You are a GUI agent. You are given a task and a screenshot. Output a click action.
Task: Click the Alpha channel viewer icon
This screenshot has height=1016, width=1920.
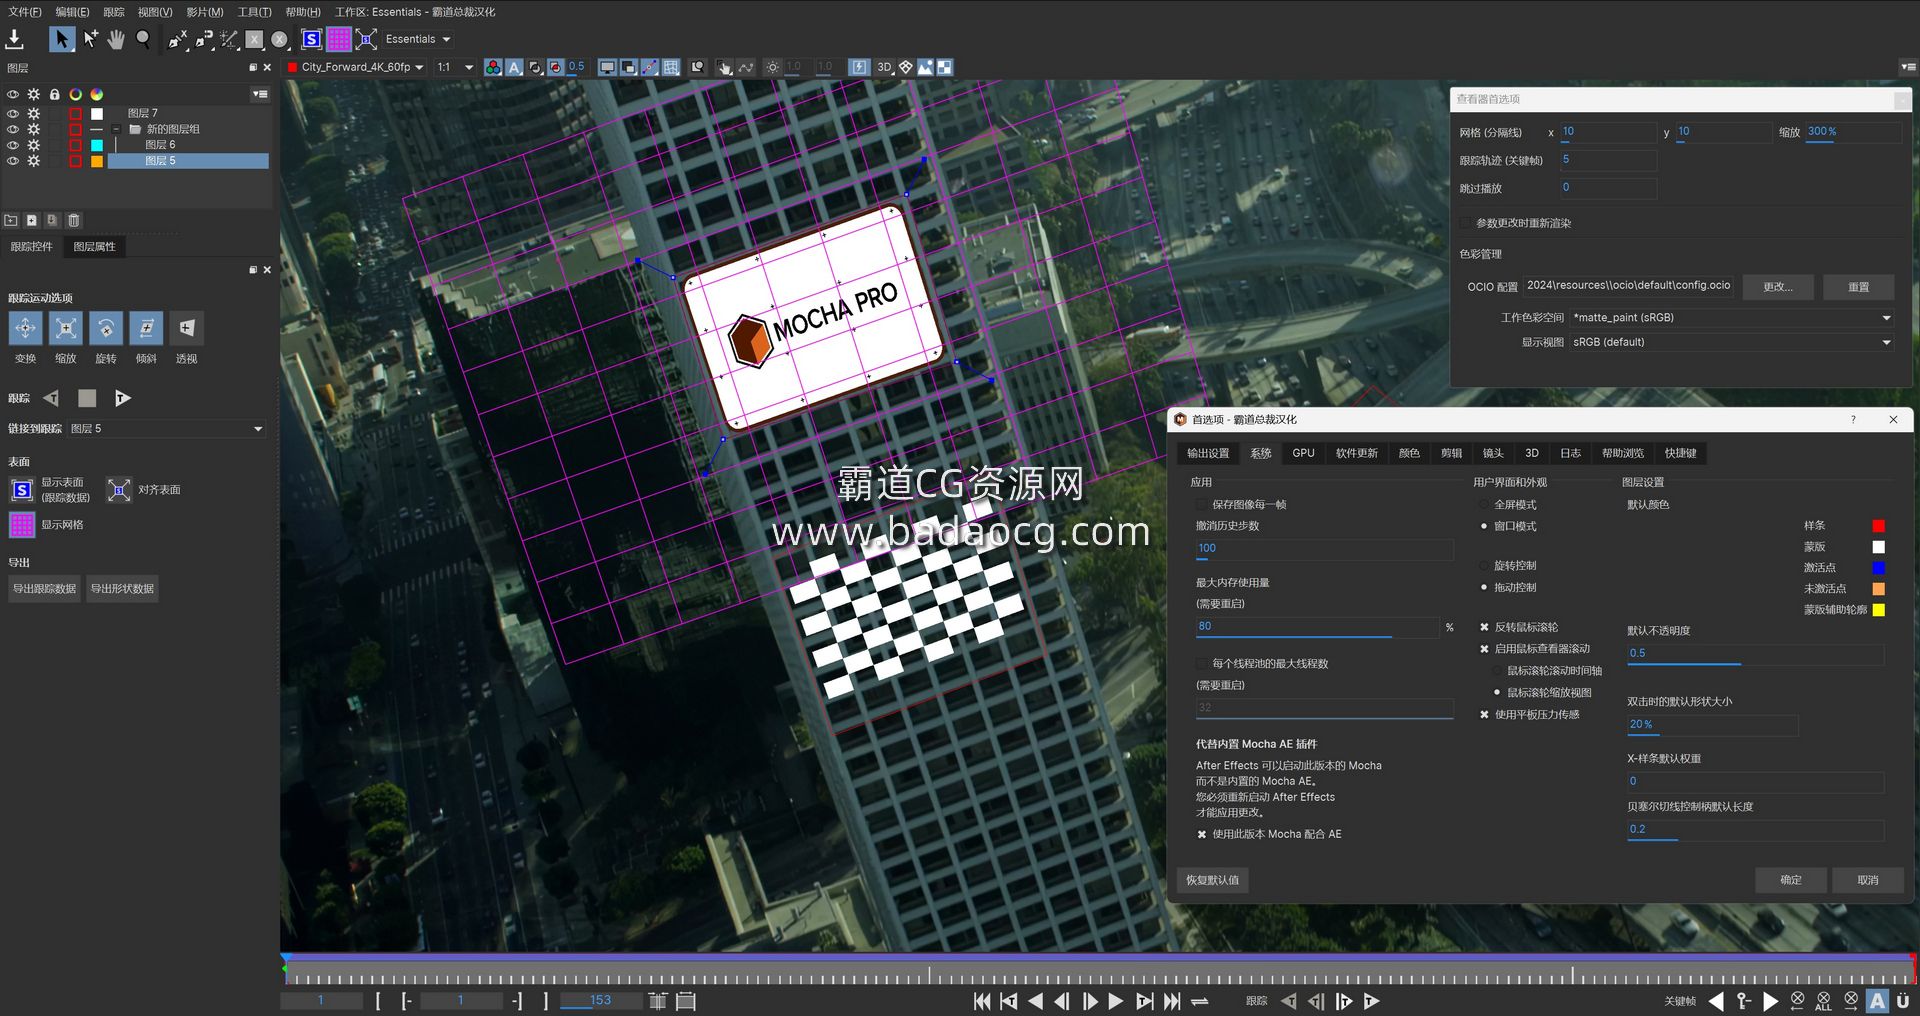[514, 67]
